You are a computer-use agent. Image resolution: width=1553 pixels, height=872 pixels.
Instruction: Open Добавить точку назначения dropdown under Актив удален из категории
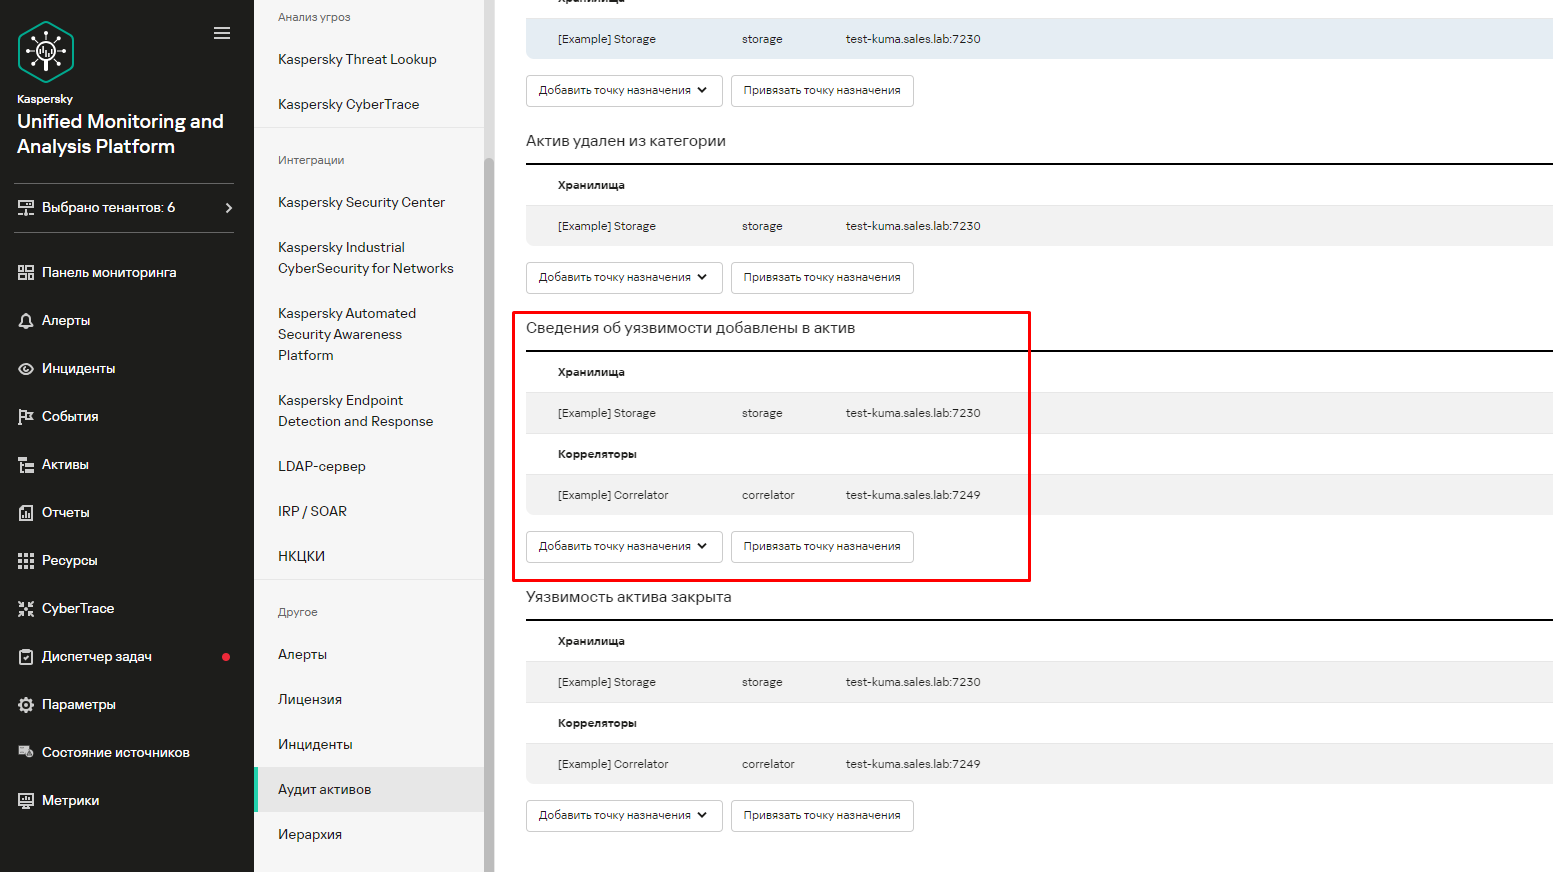pos(624,277)
